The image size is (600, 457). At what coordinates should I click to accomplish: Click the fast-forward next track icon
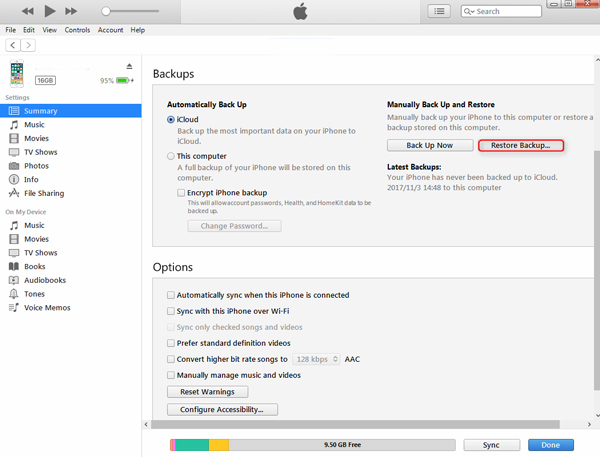point(71,11)
